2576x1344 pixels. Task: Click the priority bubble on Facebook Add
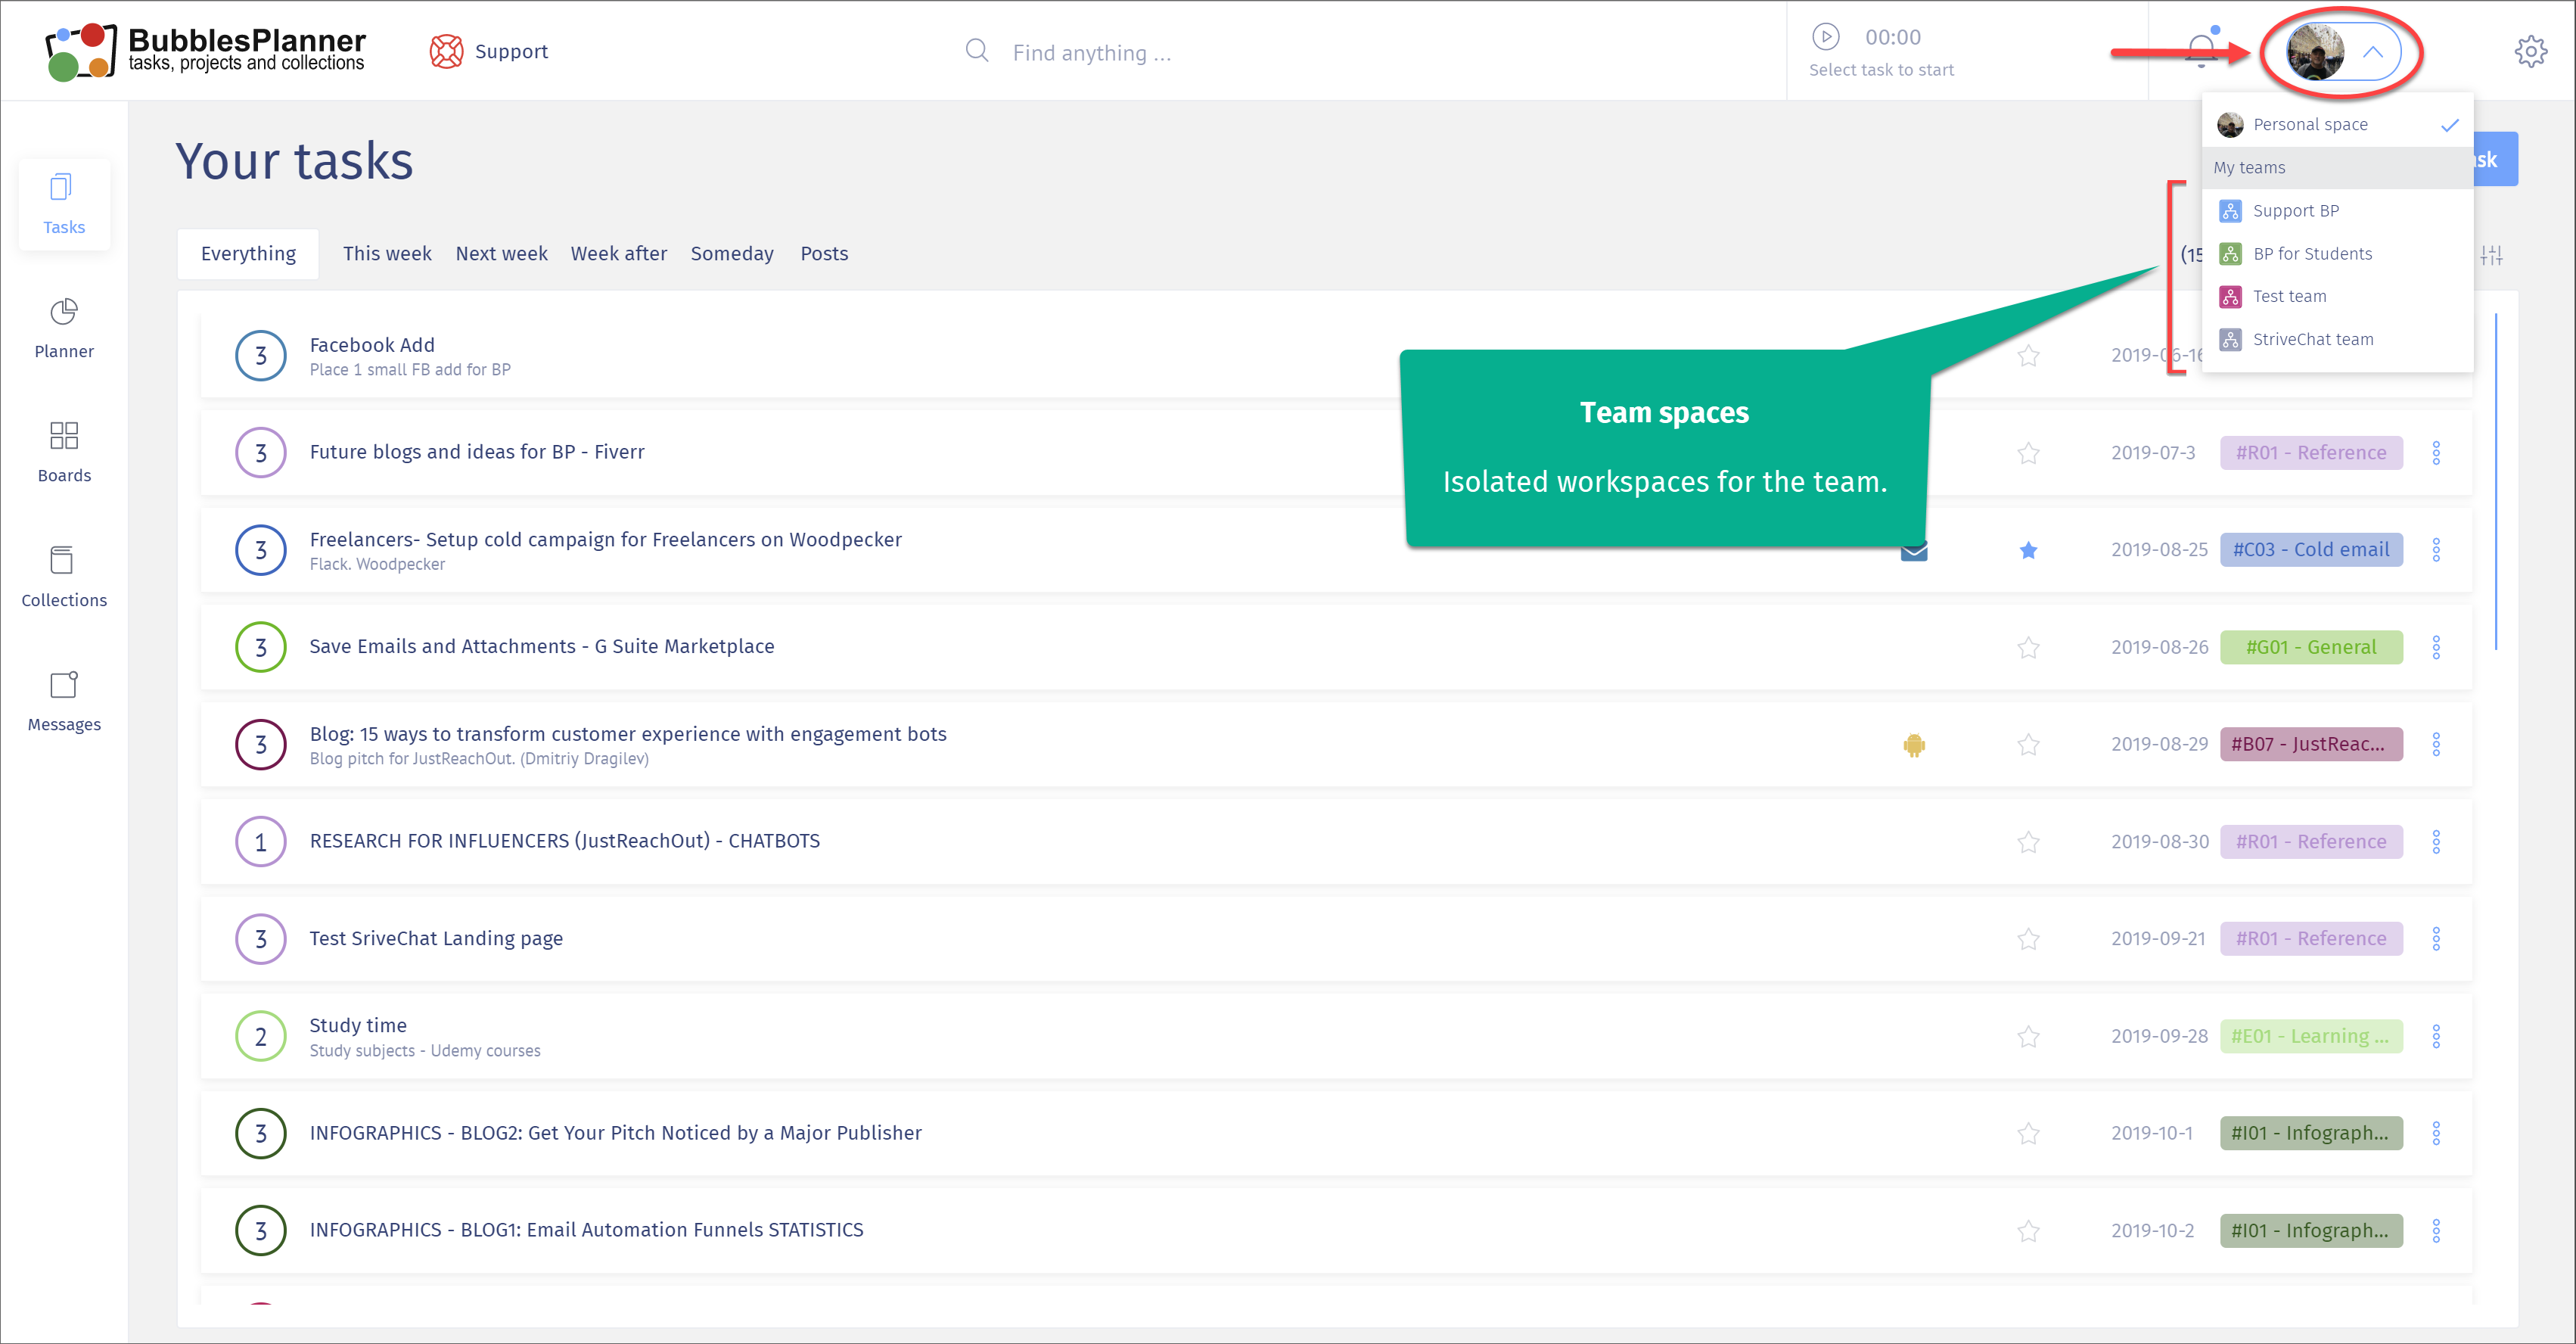pyautogui.click(x=261, y=356)
